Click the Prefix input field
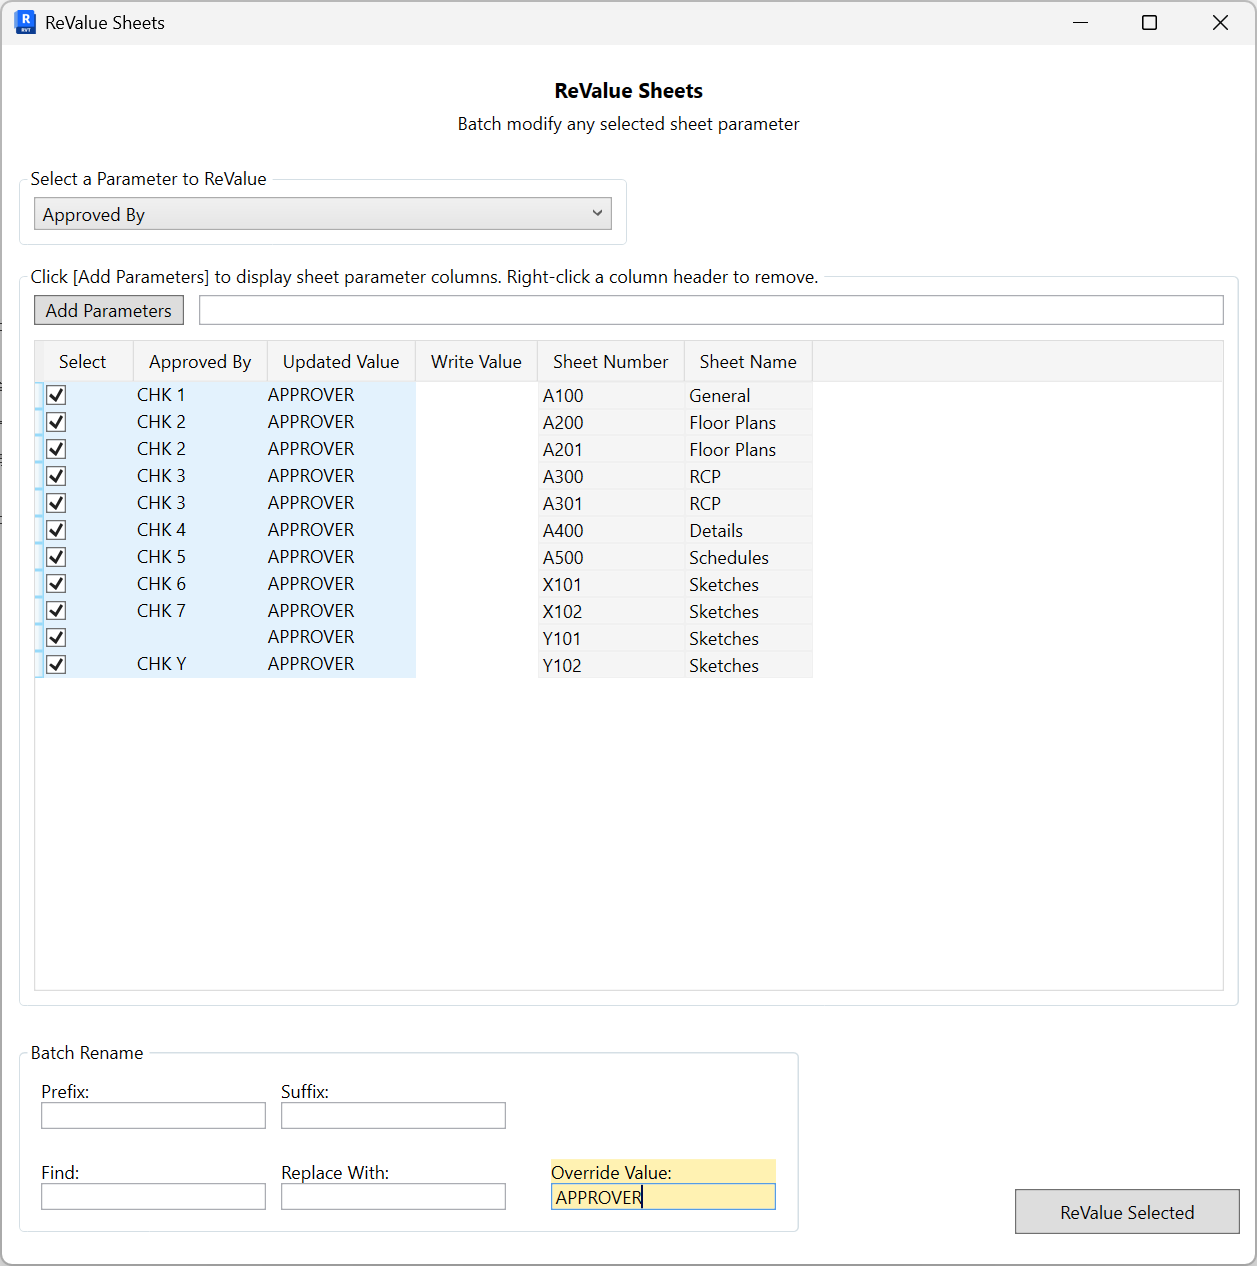 152,1115
